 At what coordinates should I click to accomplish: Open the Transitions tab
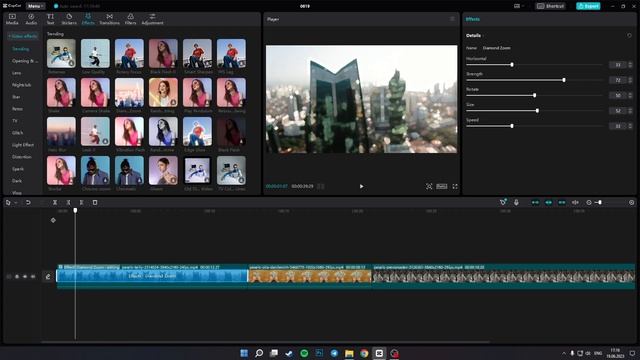click(x=109, y=19)
